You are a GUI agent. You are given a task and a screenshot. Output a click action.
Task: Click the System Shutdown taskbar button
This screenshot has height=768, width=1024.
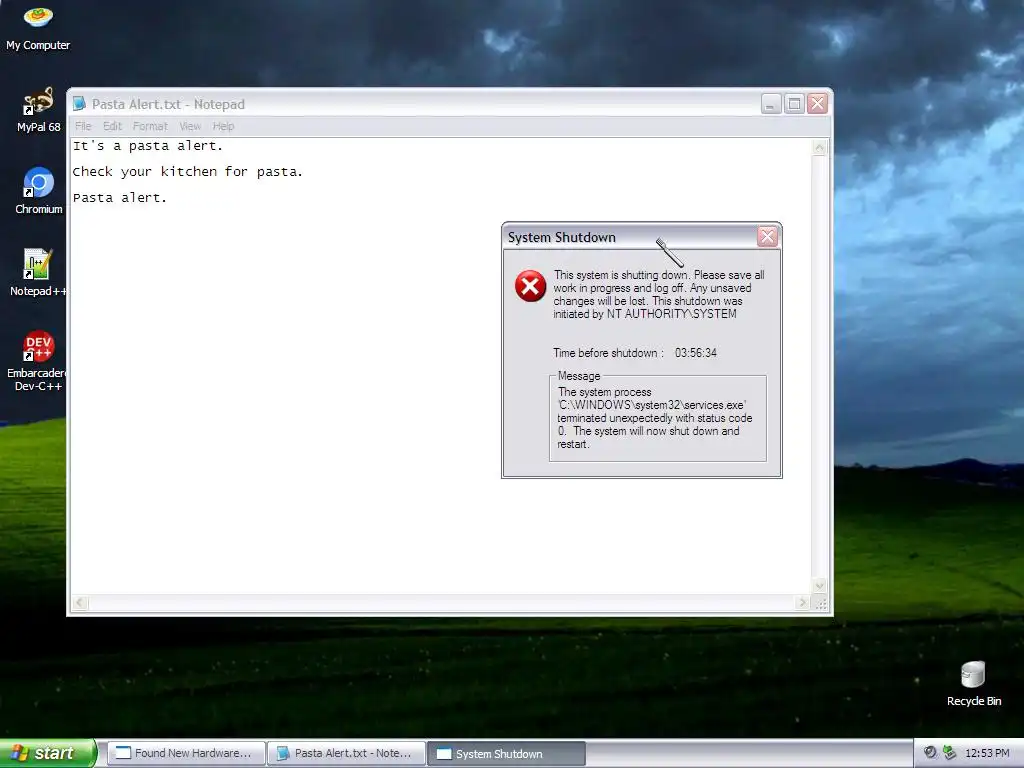[x=507, y=754]
